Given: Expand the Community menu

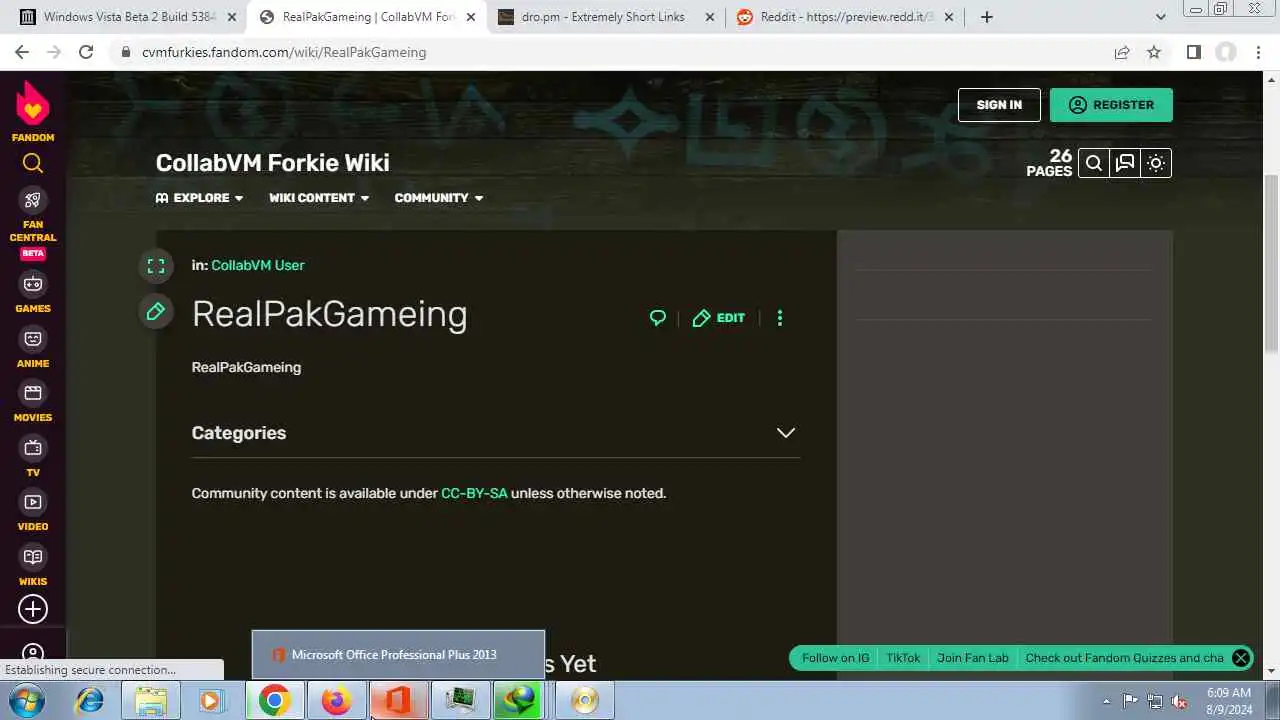Looking at the screenshot, I should [439, 198].
